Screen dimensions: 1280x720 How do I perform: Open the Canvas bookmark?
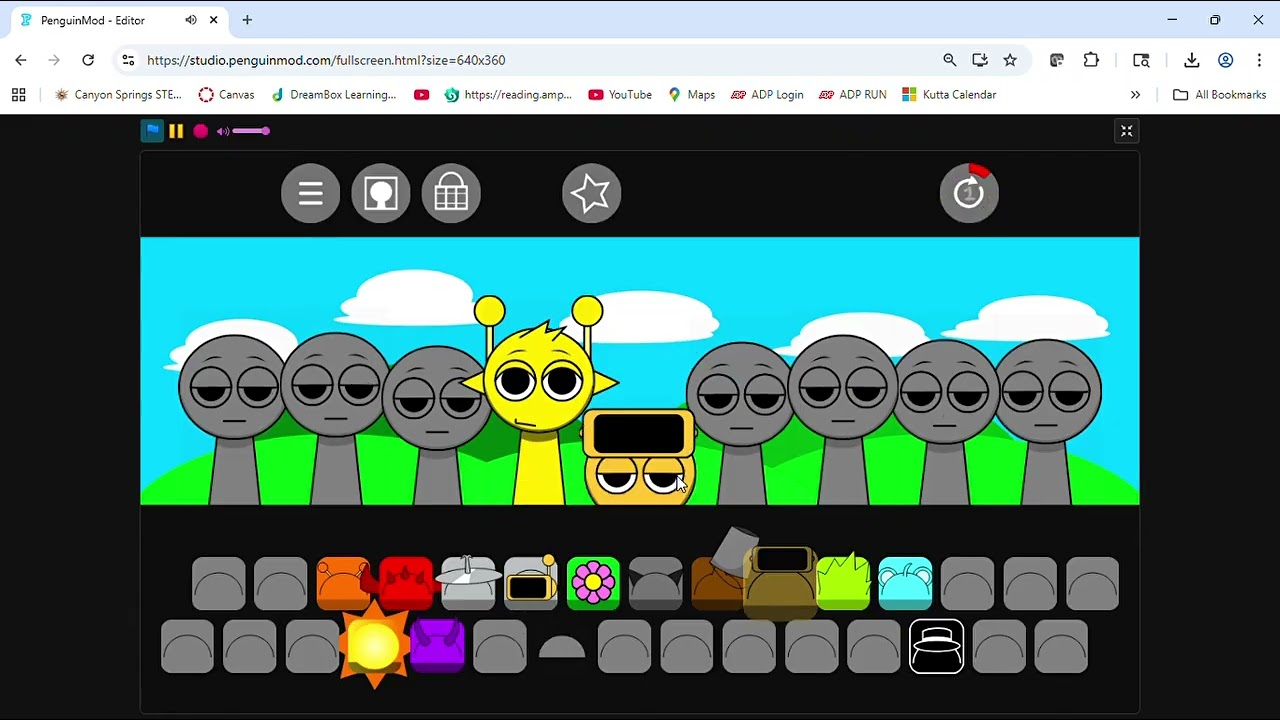pos(226,95)
